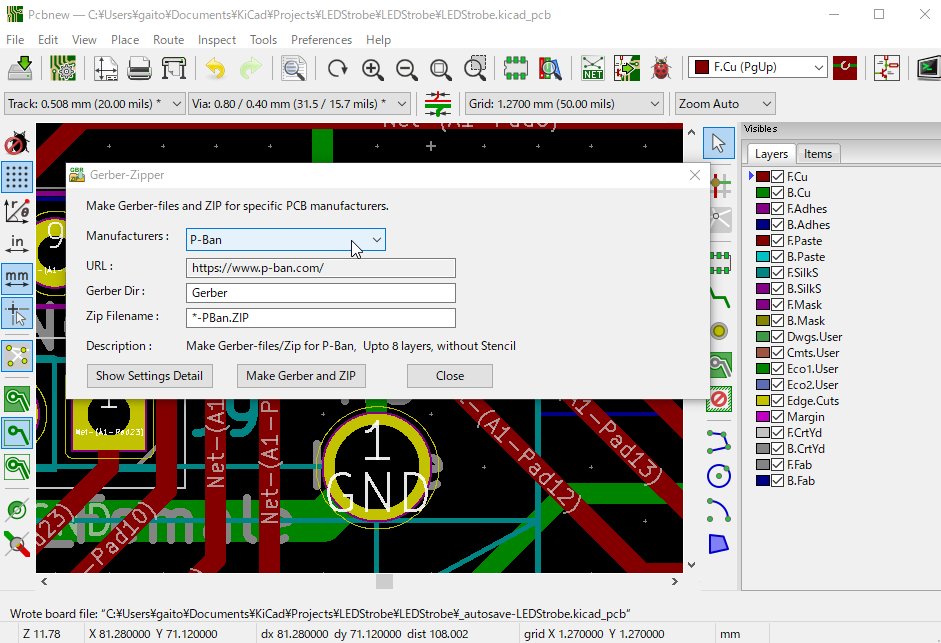941x643 pixels.
Task: Open Page Settings icon
Action: pos(106,68)
